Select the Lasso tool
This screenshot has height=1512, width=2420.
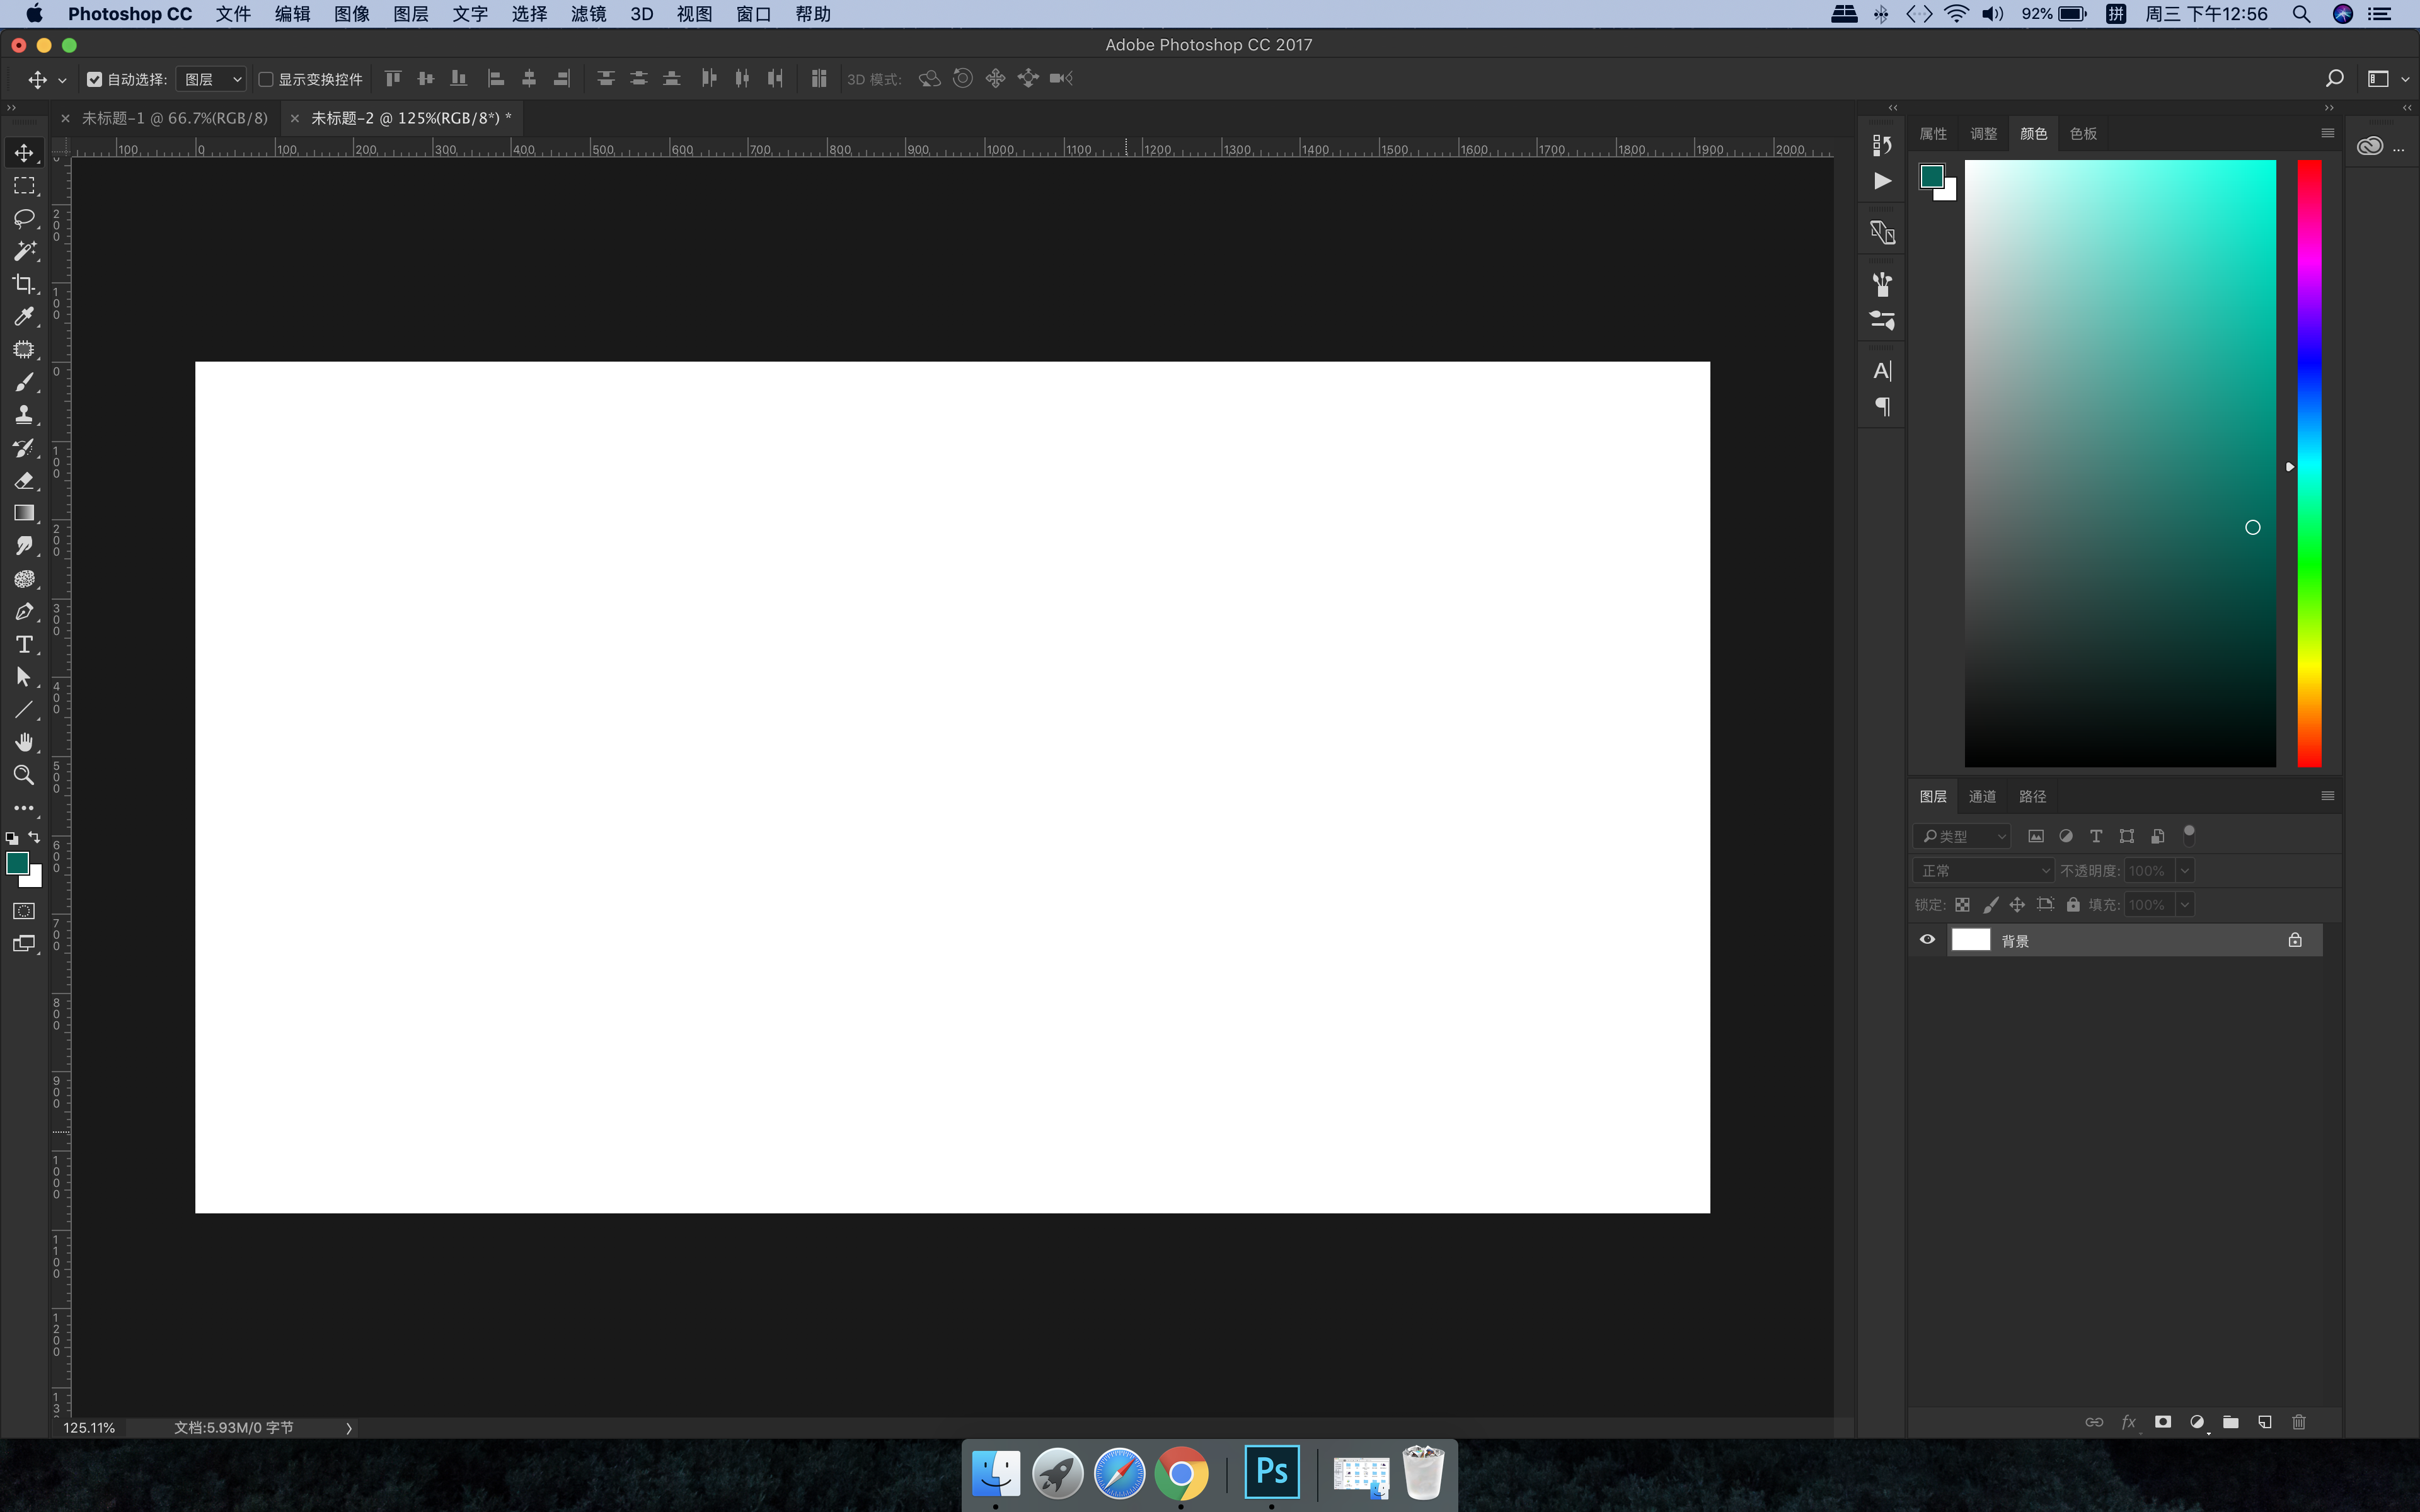pos(24,218)
